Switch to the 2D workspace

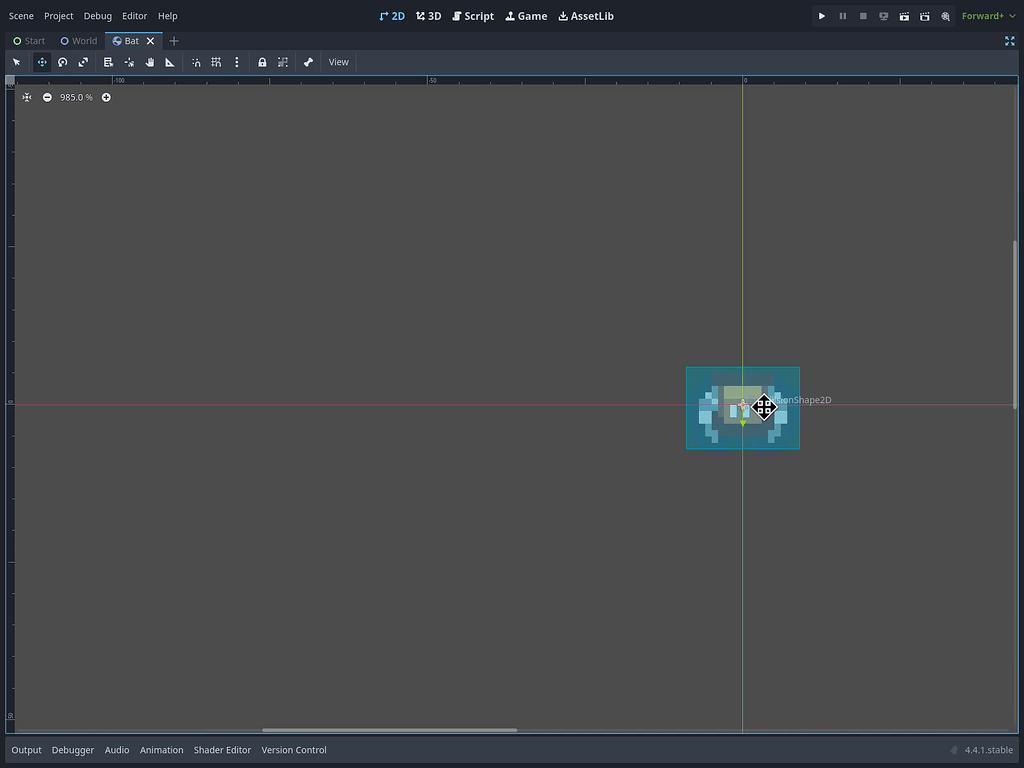(x=392, y=16)
